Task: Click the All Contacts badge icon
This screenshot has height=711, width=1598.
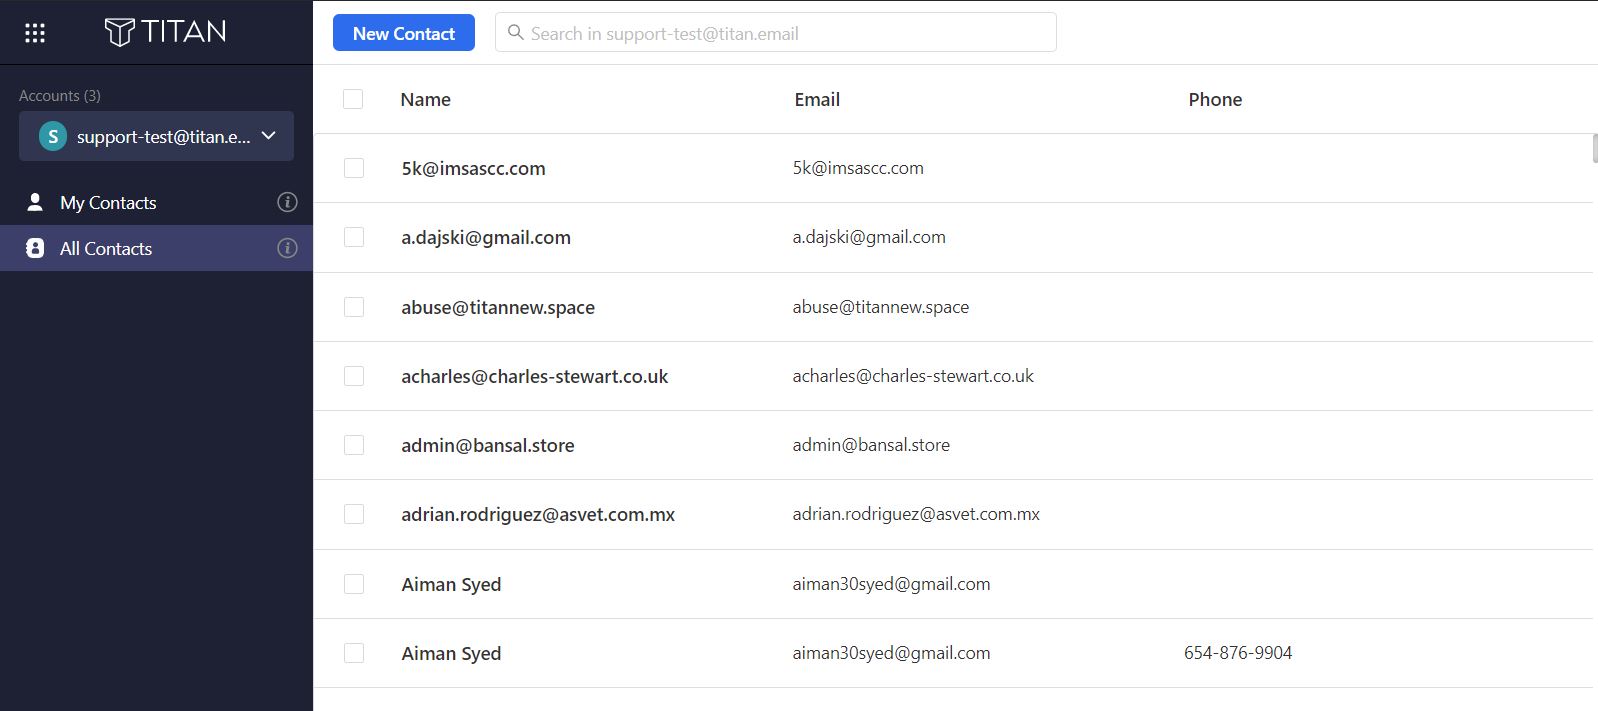Action: (35, 248)
